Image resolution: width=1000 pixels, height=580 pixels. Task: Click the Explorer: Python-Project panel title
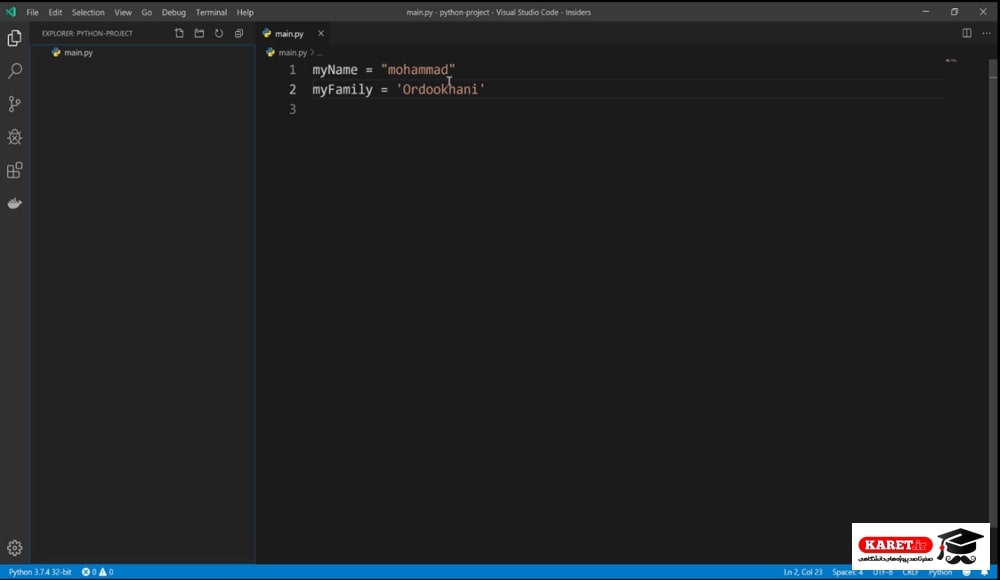point(87,33)
